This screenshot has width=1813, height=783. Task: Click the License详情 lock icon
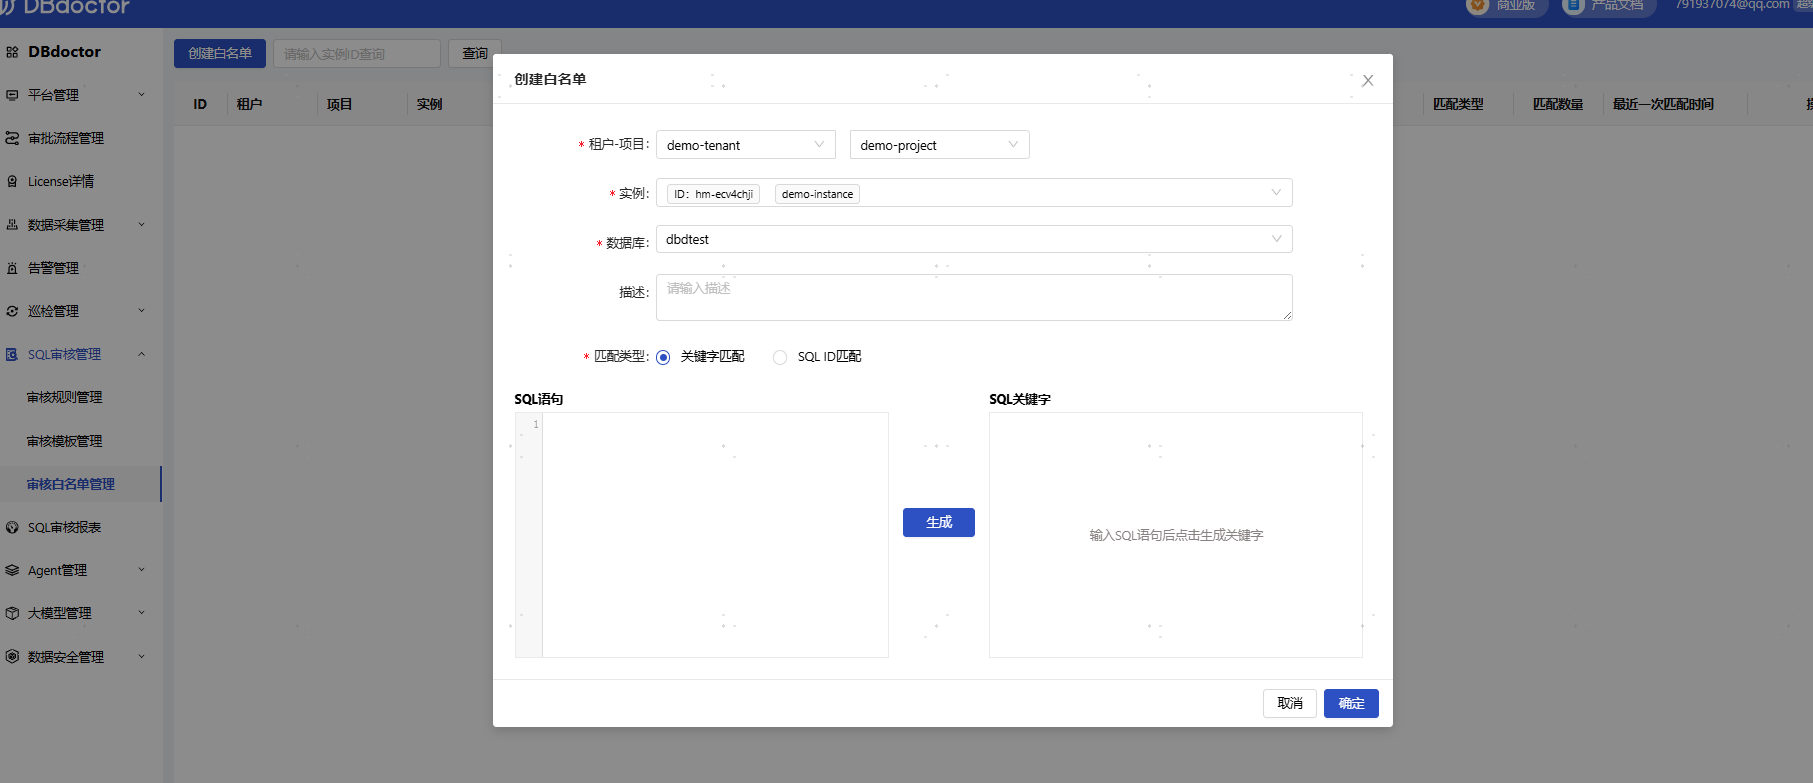coord(12,181)
